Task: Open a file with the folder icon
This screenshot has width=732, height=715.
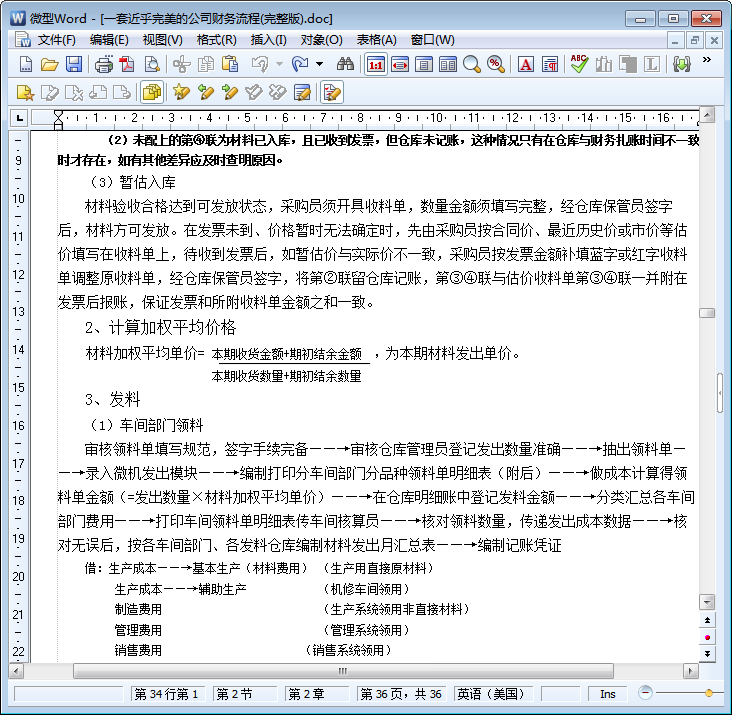Action: click(x=49, y=64)
